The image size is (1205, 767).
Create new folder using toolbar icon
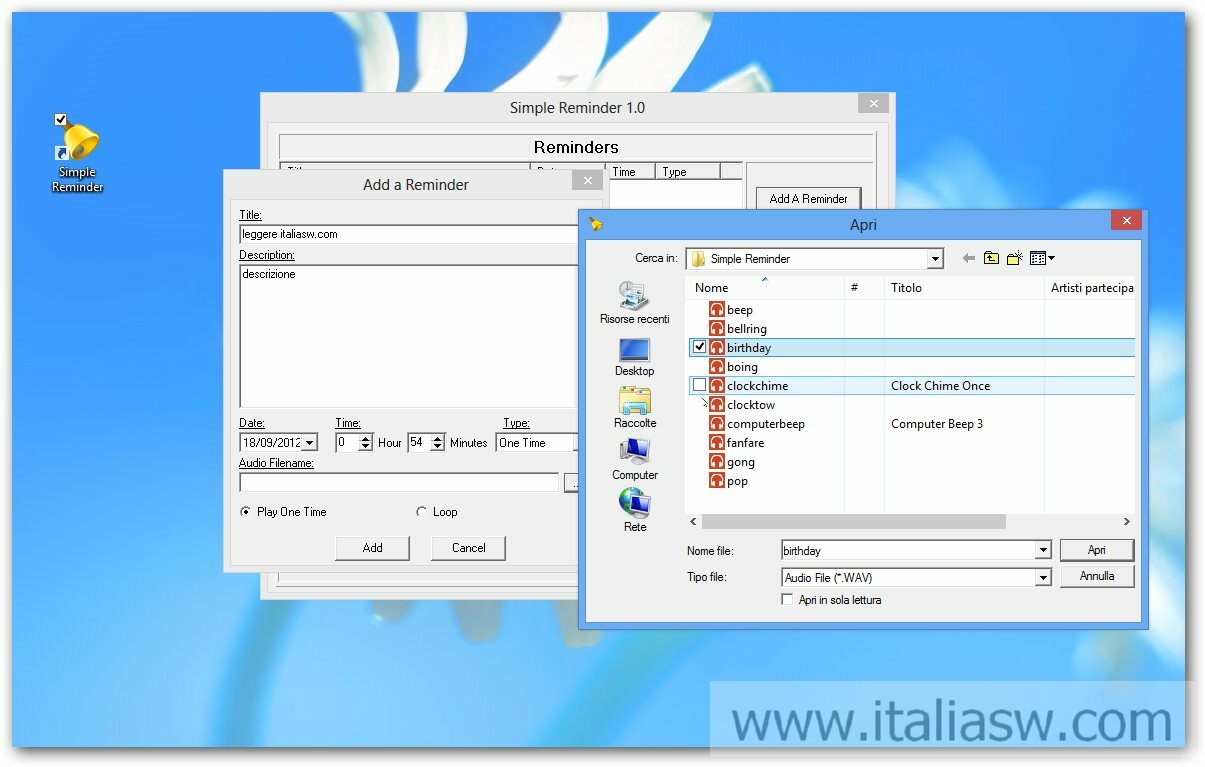pos(1014,258)
